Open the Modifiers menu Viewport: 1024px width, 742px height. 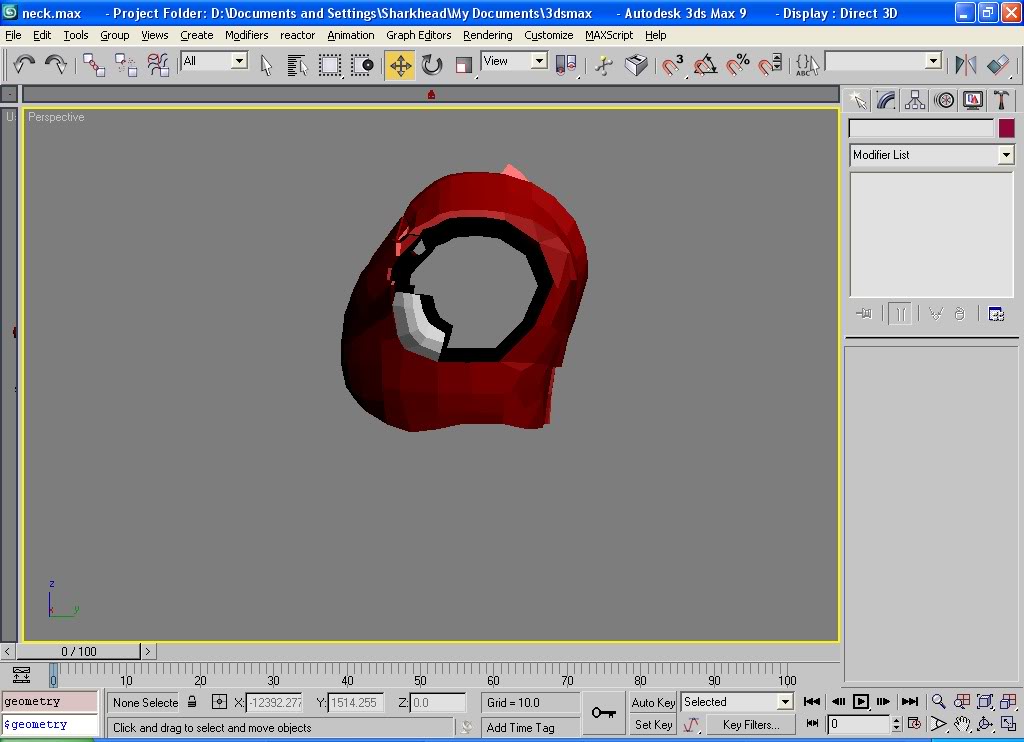coord(246,35)
